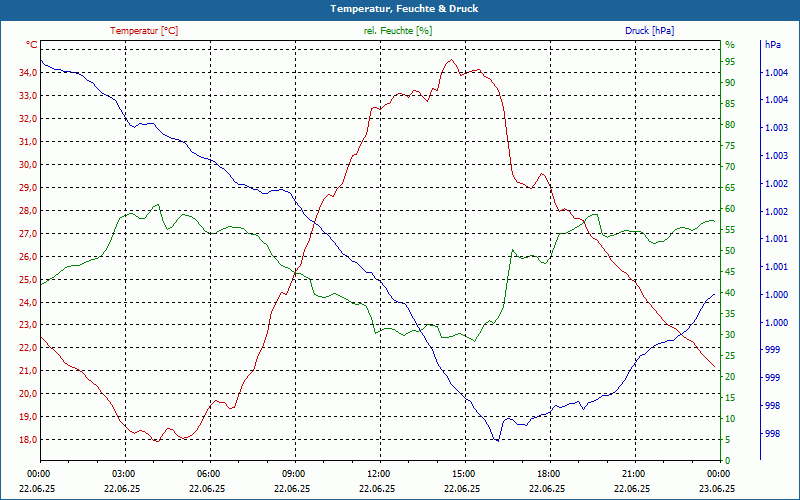800x500 pixels.
Task: Click the 00:00 label above 23.06.25
Action: coord(718,473)
